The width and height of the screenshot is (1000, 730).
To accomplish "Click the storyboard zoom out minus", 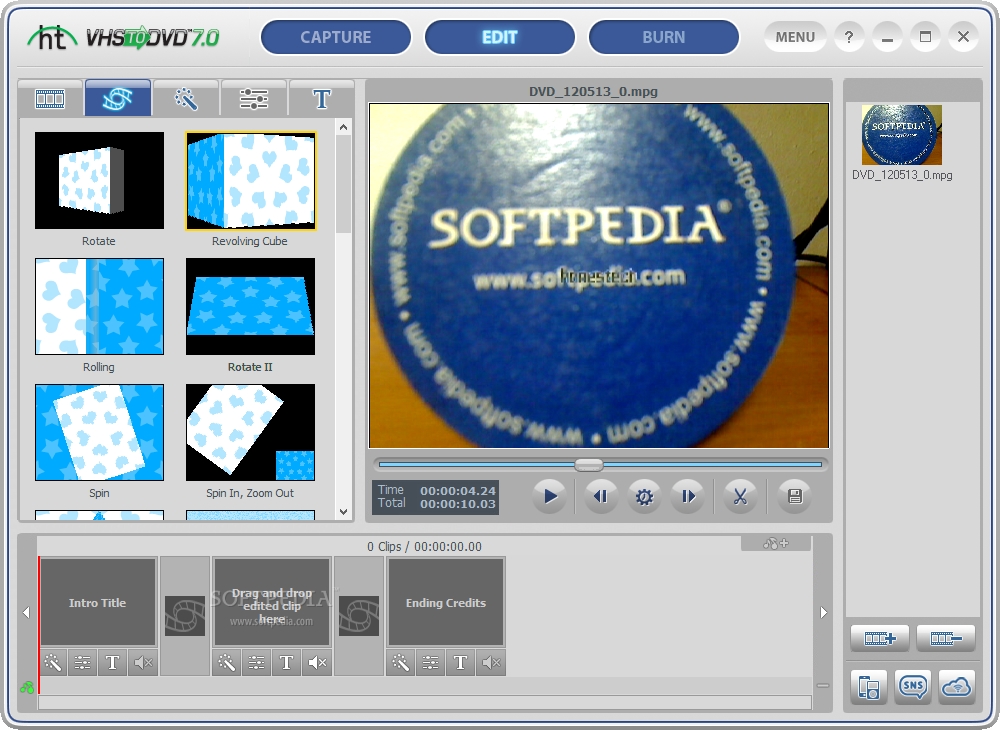I will pos(823,686).
